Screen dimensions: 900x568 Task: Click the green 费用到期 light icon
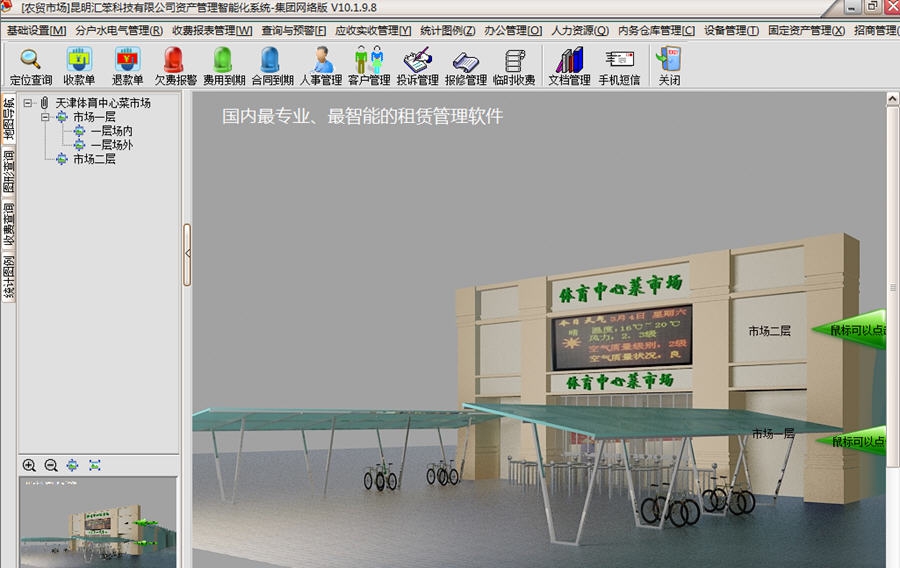pyautogui.click(x=223, y=66)
